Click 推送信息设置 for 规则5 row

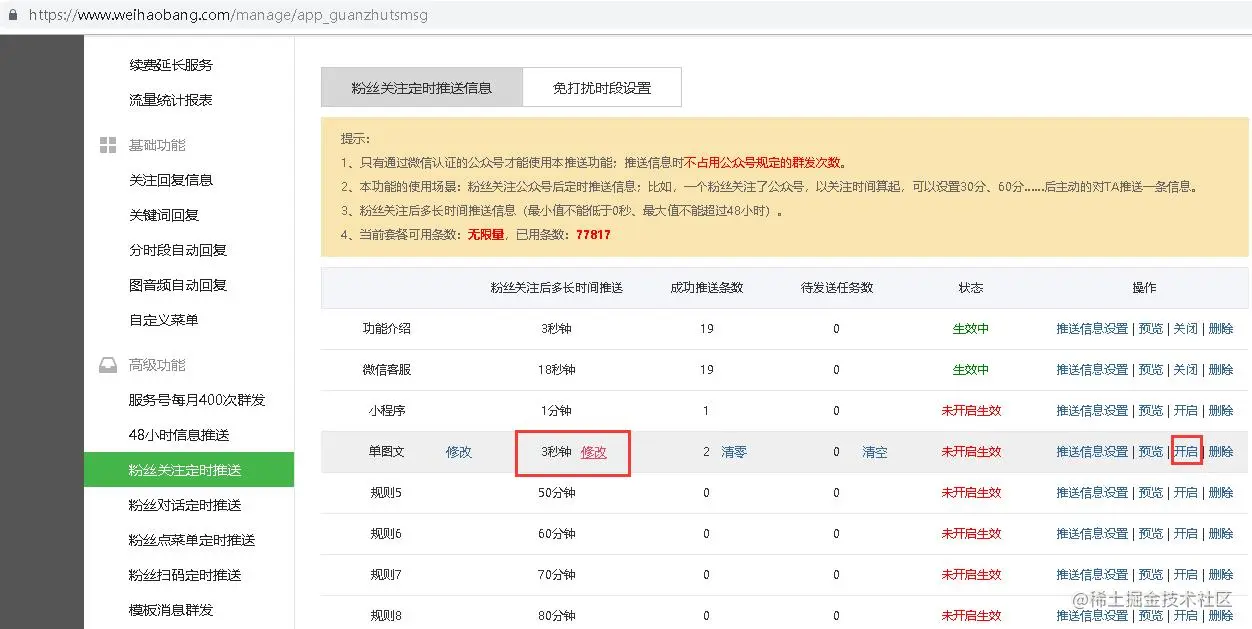1092,492
